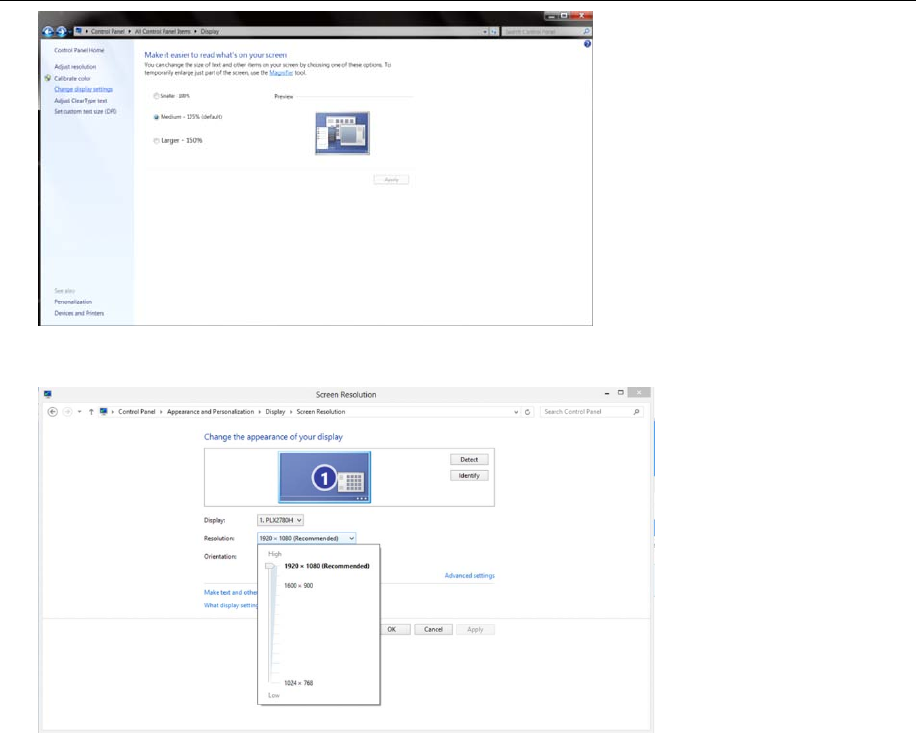Image resolution: width=916 pixels, height=733 pixels.
Task: Open recent locations dropdown in Screen Resolution
Action: click(79, 412)
